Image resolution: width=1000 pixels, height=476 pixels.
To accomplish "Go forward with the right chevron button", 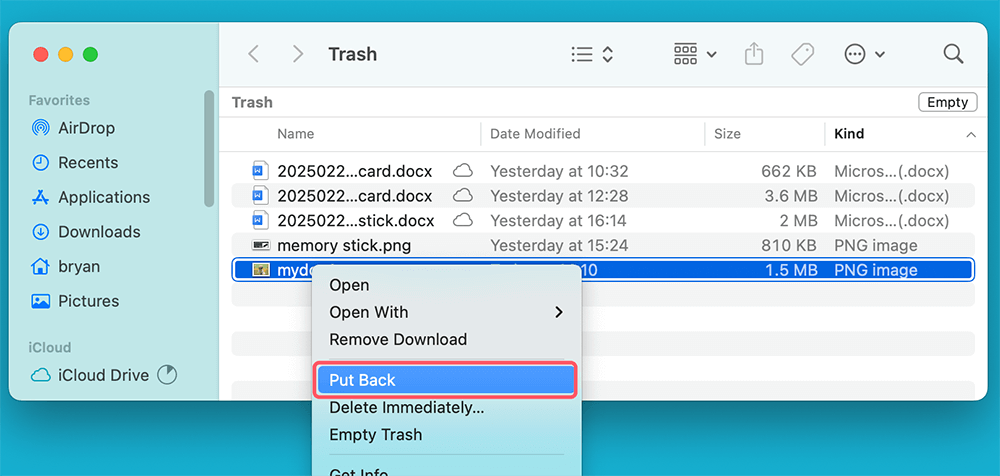I will coord(297,54).
